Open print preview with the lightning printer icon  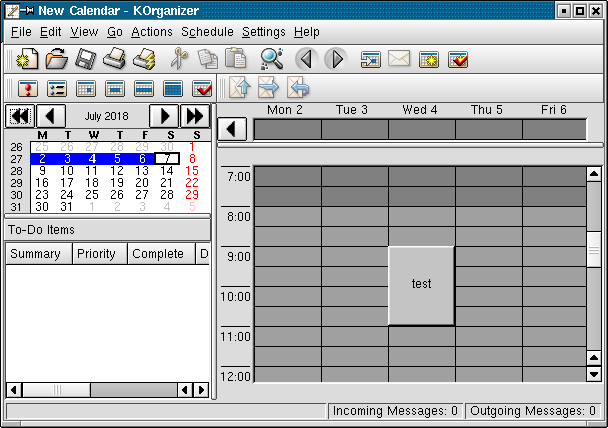coord(144,59)
